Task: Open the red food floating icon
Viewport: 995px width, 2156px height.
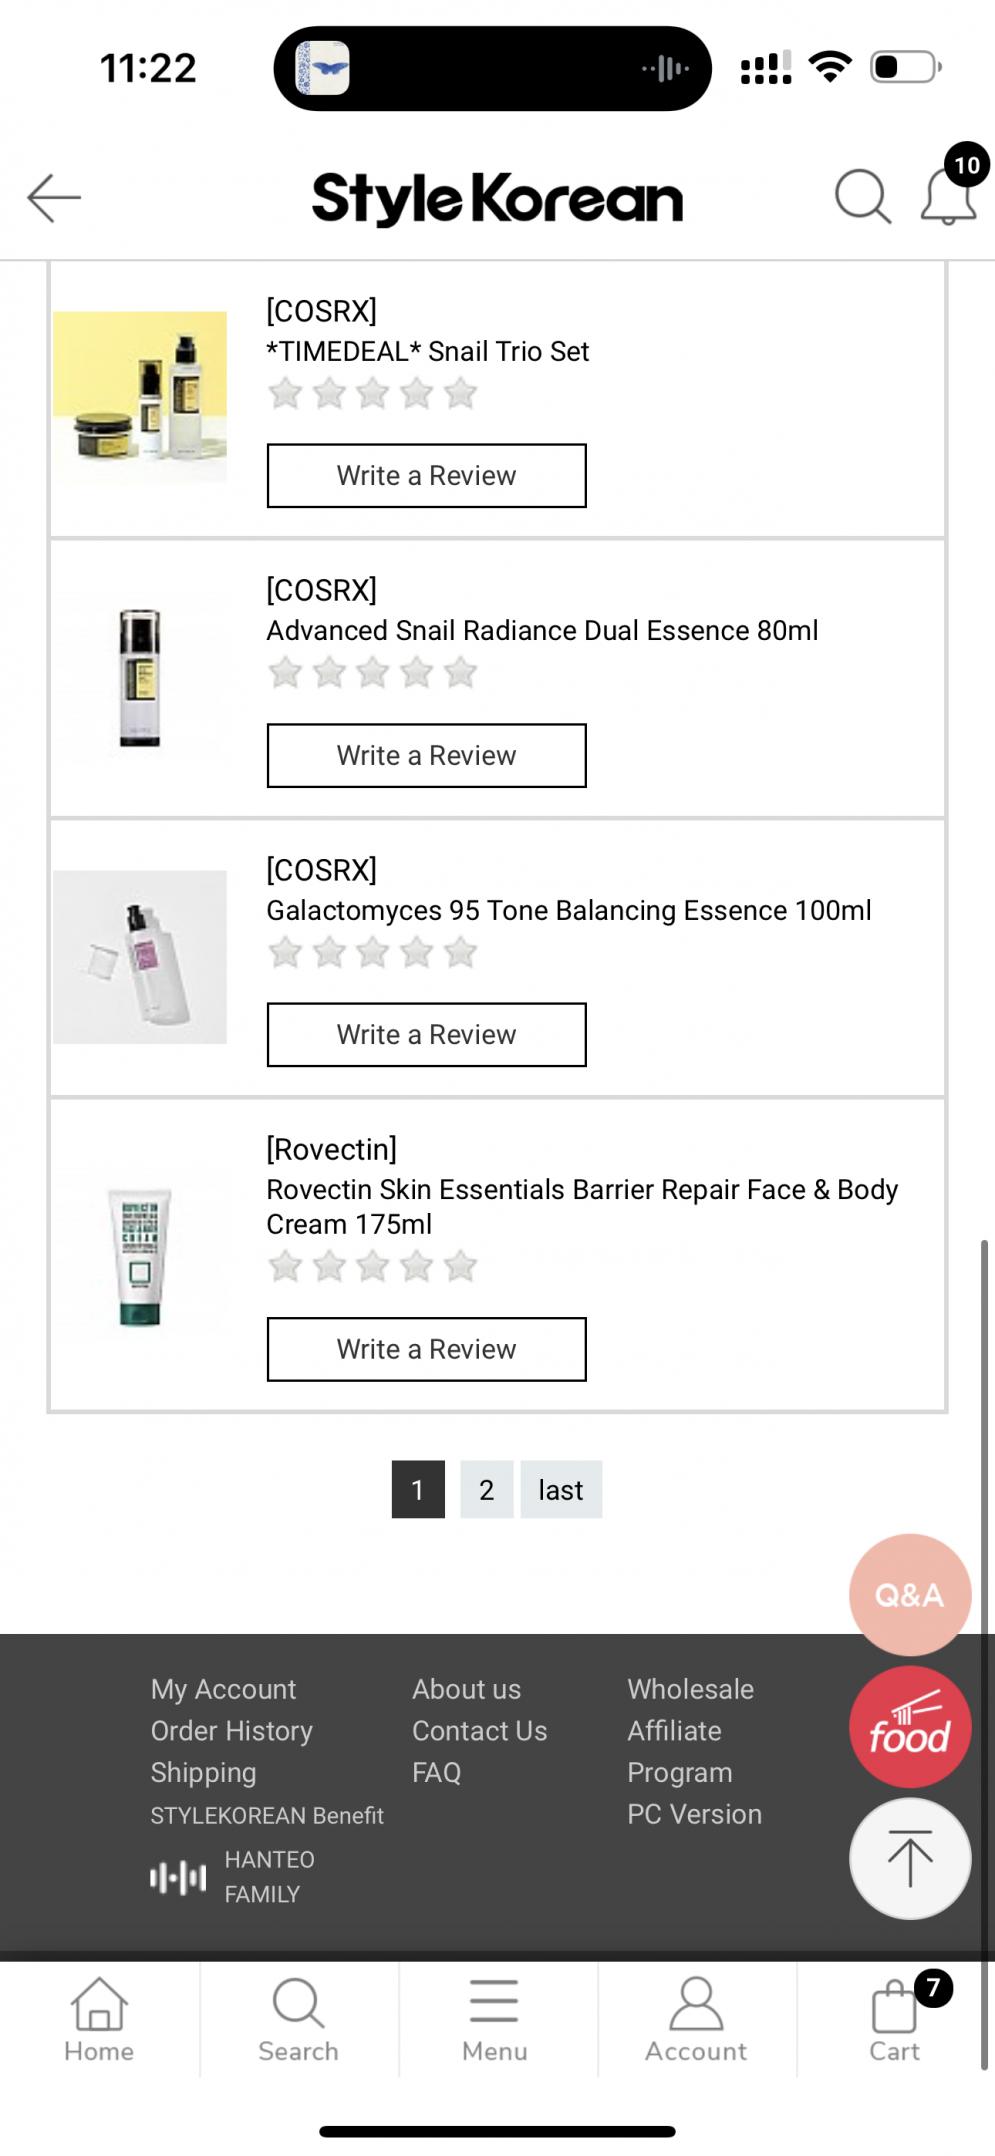Action: point(910,1727)
